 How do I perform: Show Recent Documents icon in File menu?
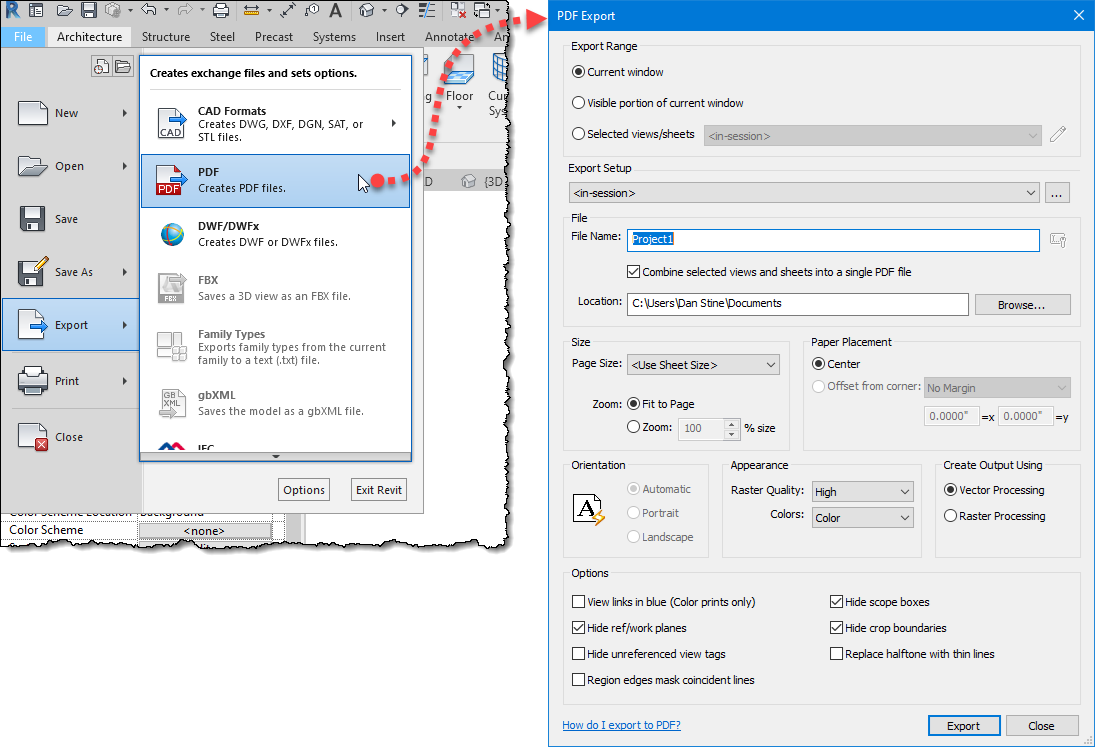click(102, 67)
